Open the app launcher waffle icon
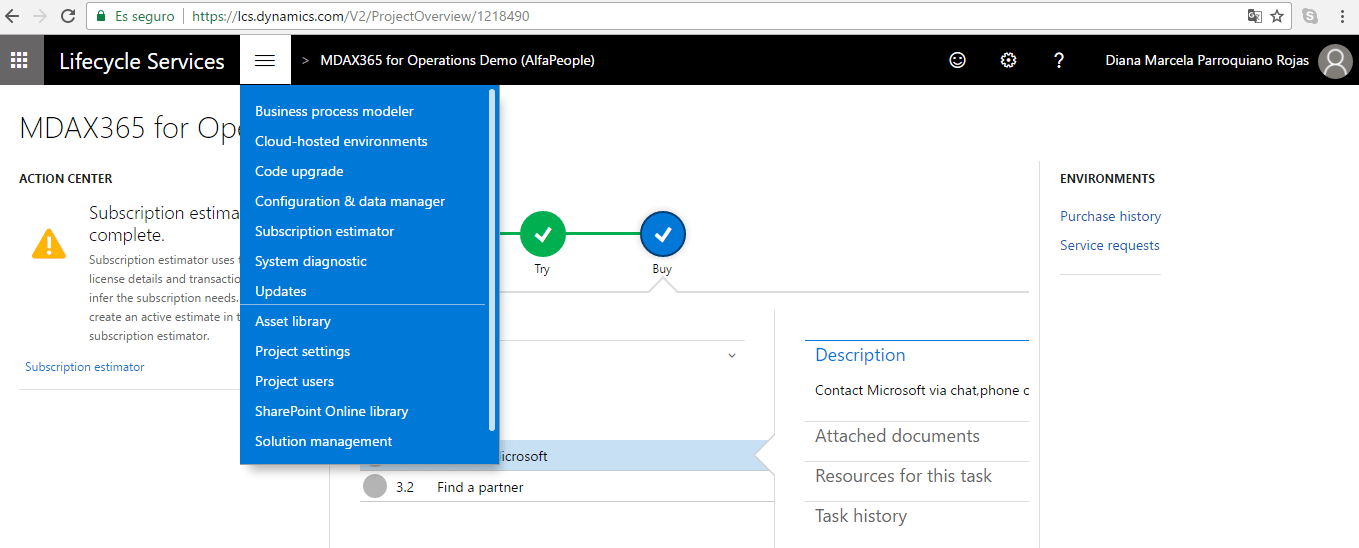The width and height of the screenshot is (1359, 548). coord(19,61)
